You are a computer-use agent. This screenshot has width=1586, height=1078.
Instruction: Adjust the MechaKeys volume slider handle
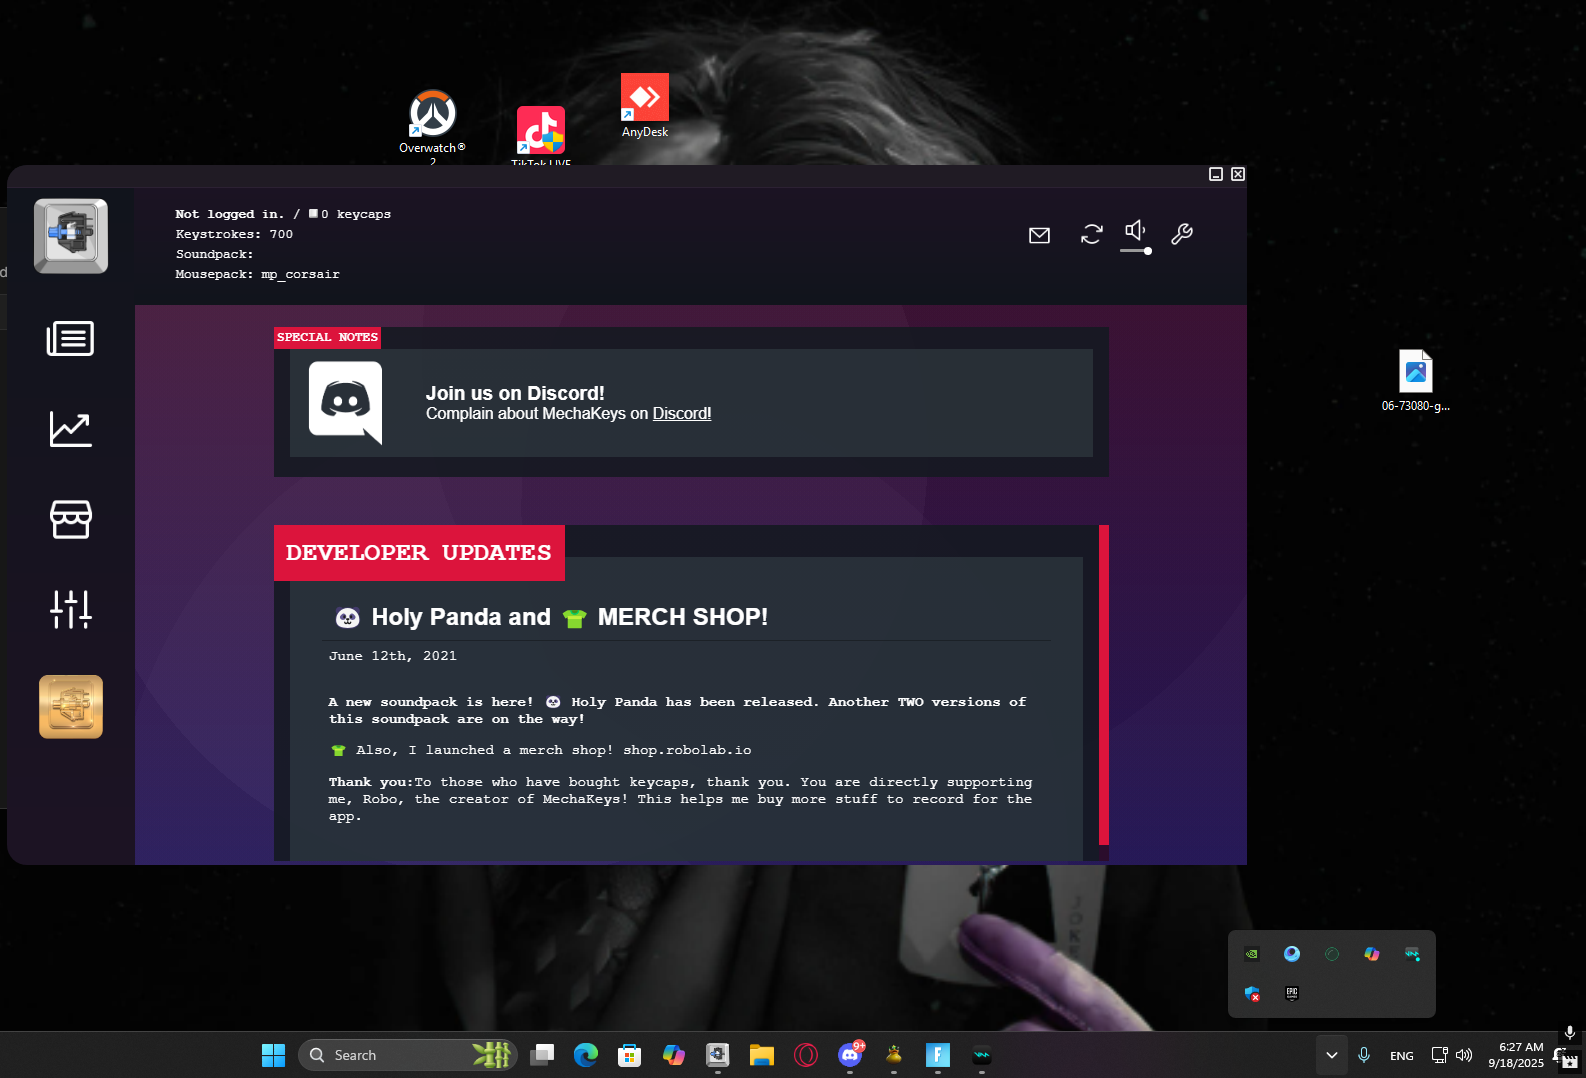pos(1148,251)
